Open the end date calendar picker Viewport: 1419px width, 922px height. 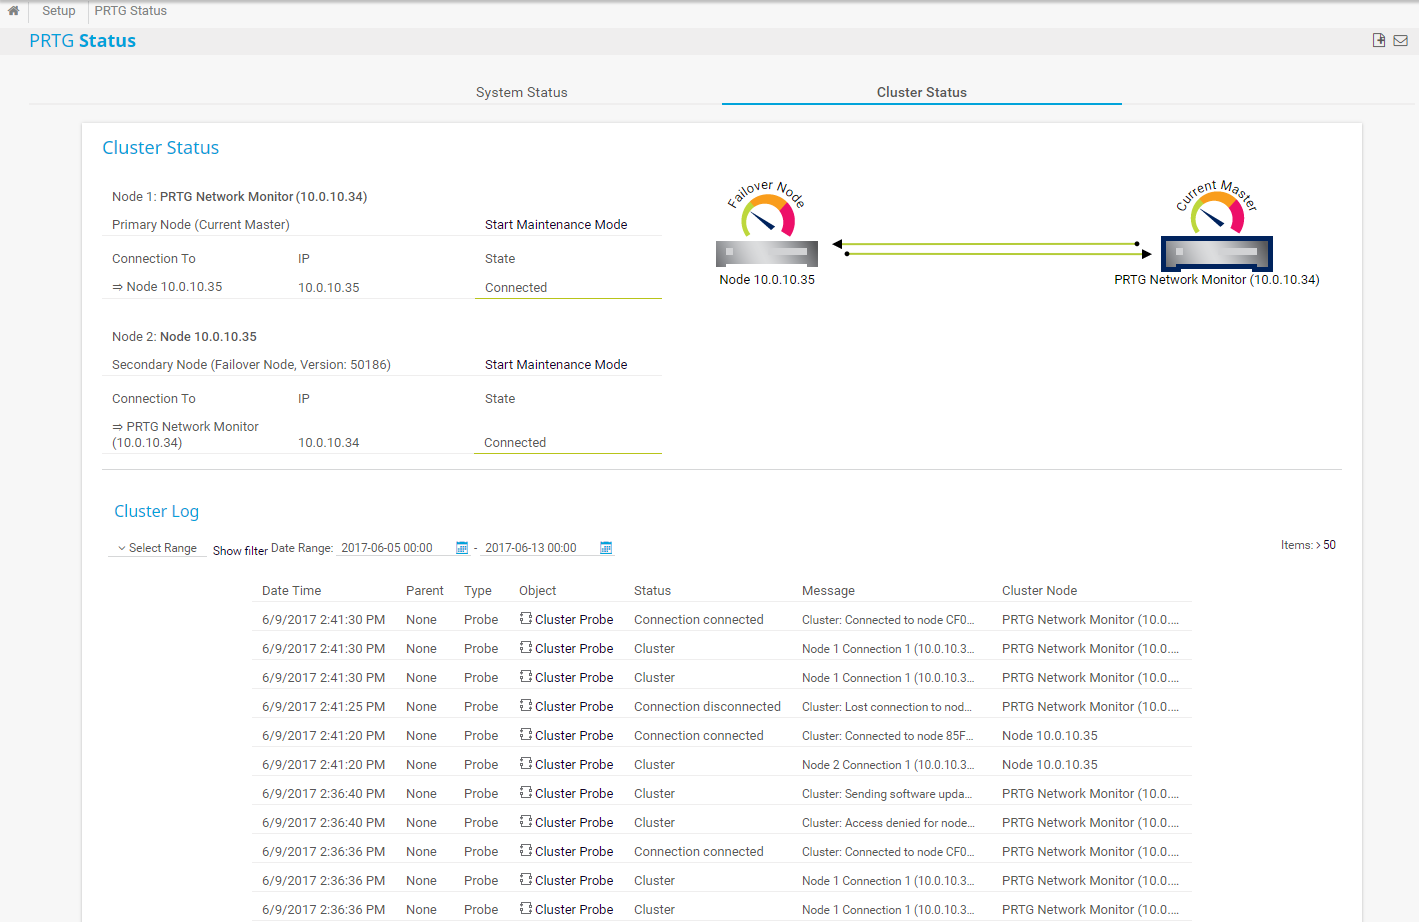[606, 548]
